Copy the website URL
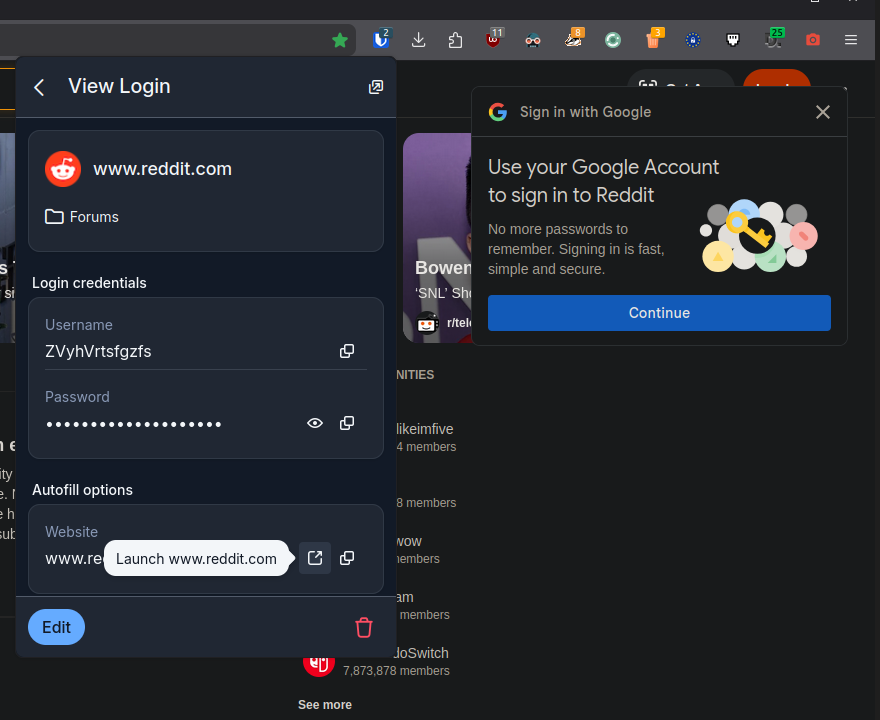This screenshot has height=720, width=880. 347,558
